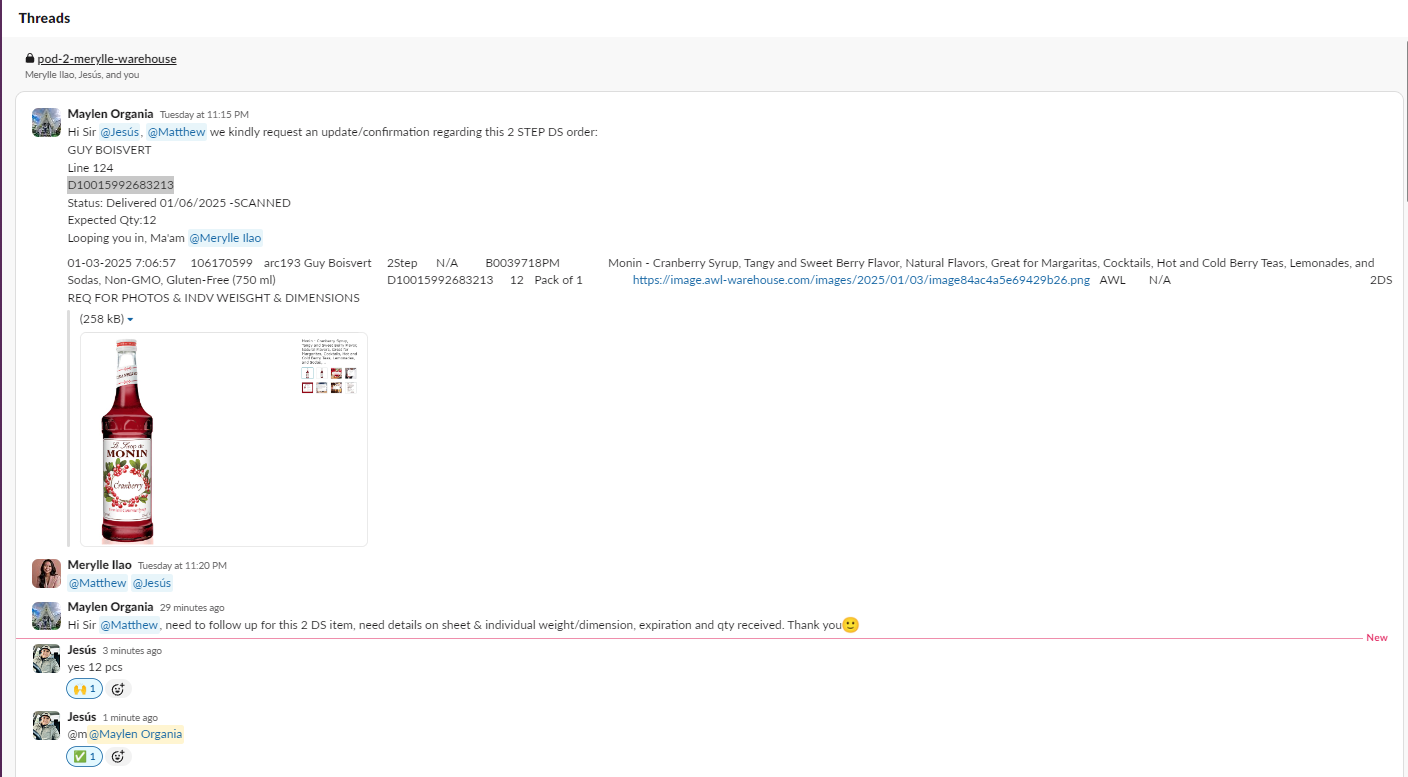Click the 'Threads' page heading
Image resolution: width=1408 pixels, height=777 pixels.
(44, 18)
